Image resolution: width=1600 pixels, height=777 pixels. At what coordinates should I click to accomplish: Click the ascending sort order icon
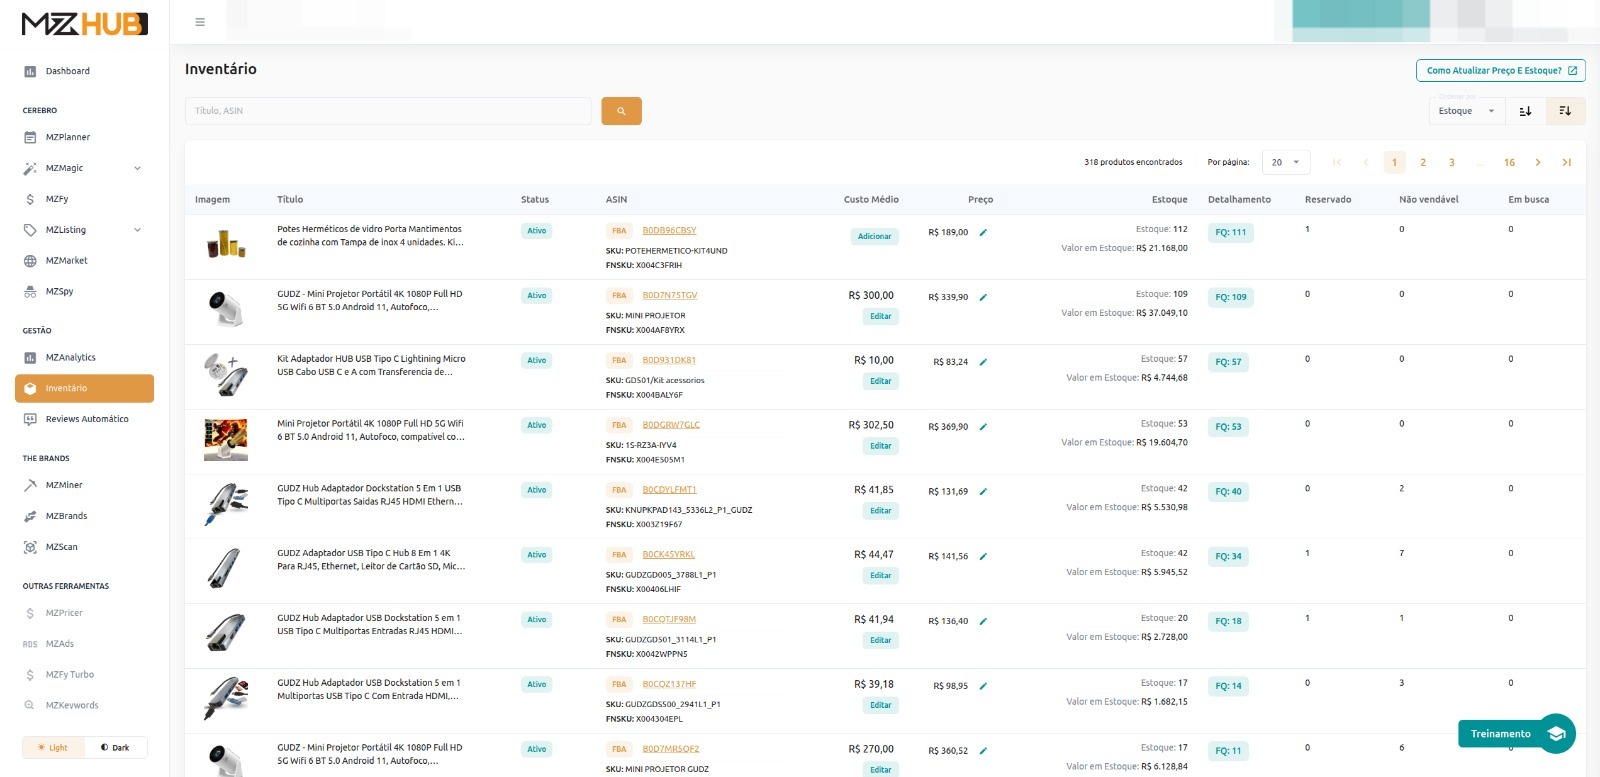pyautogui.click(x=1525, y=111)
